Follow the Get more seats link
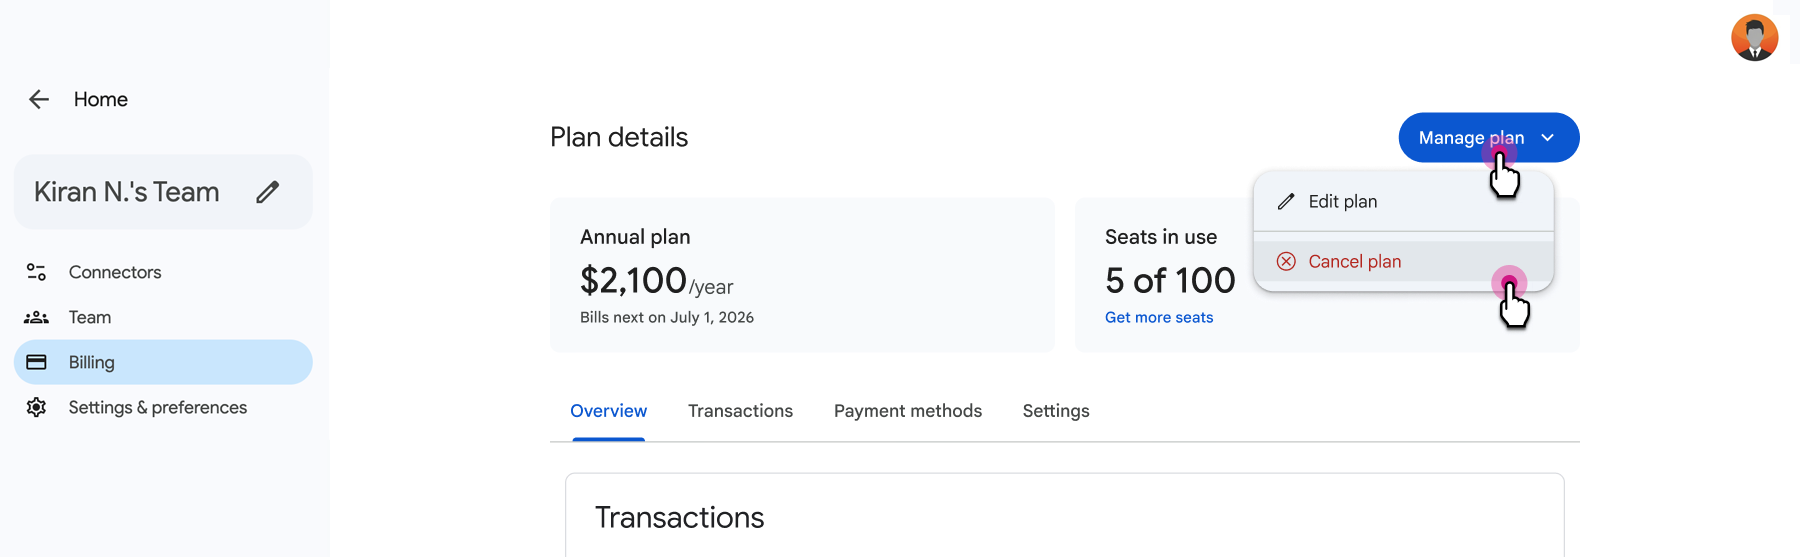 (1158, 317)
